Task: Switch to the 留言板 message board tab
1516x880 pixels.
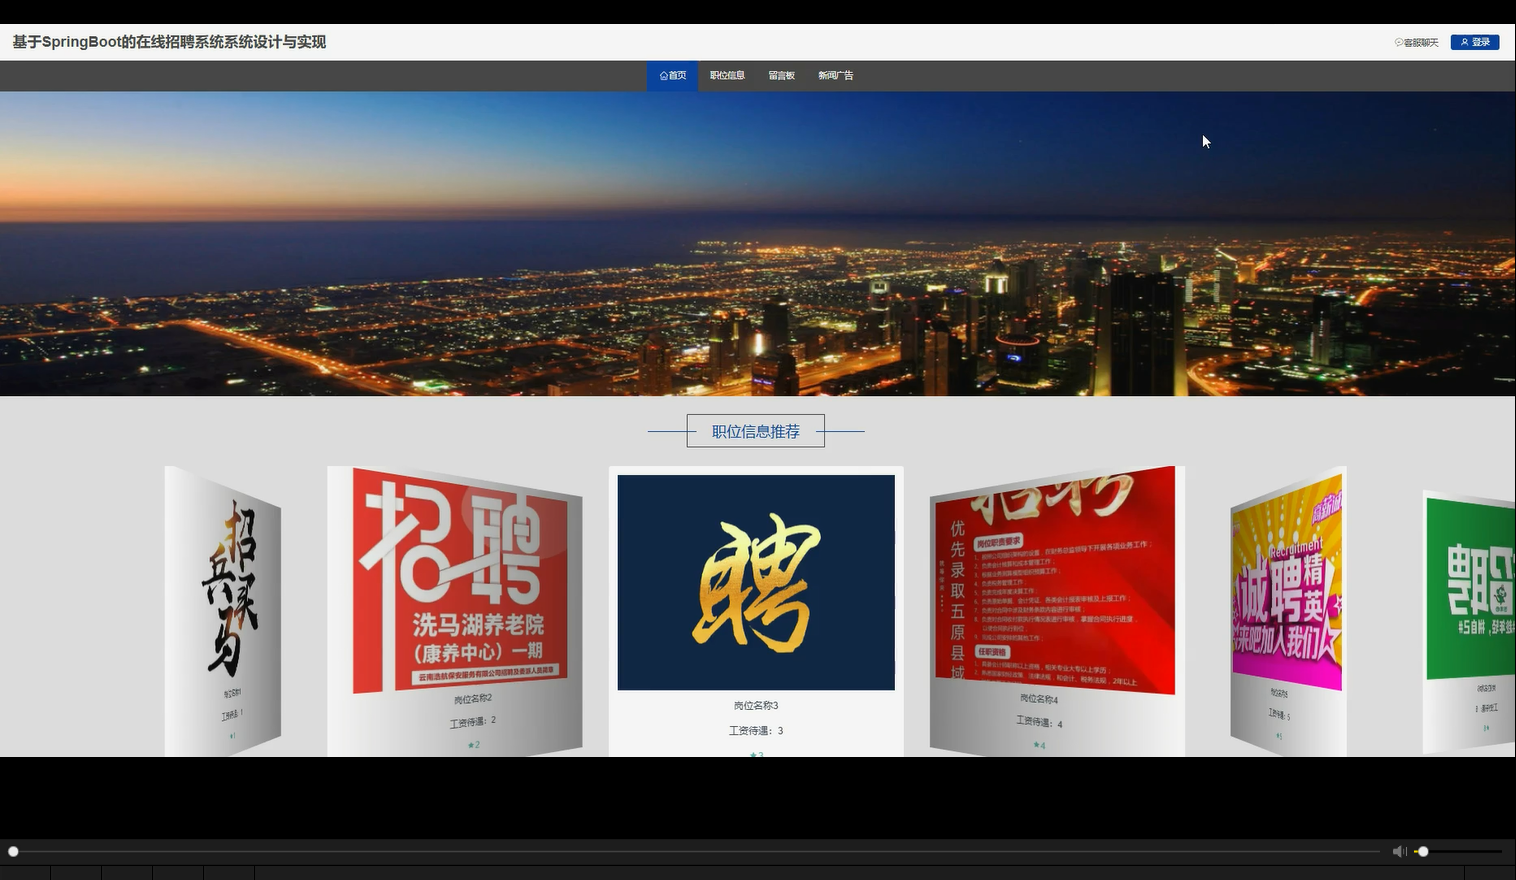Action: tap(781, 76)
